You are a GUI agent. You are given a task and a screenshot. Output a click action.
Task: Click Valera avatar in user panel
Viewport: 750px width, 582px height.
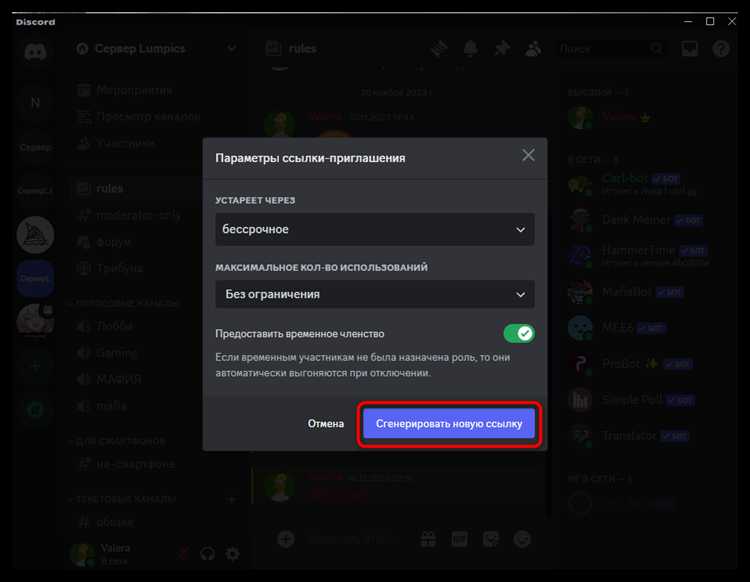[x=82, y=554]
